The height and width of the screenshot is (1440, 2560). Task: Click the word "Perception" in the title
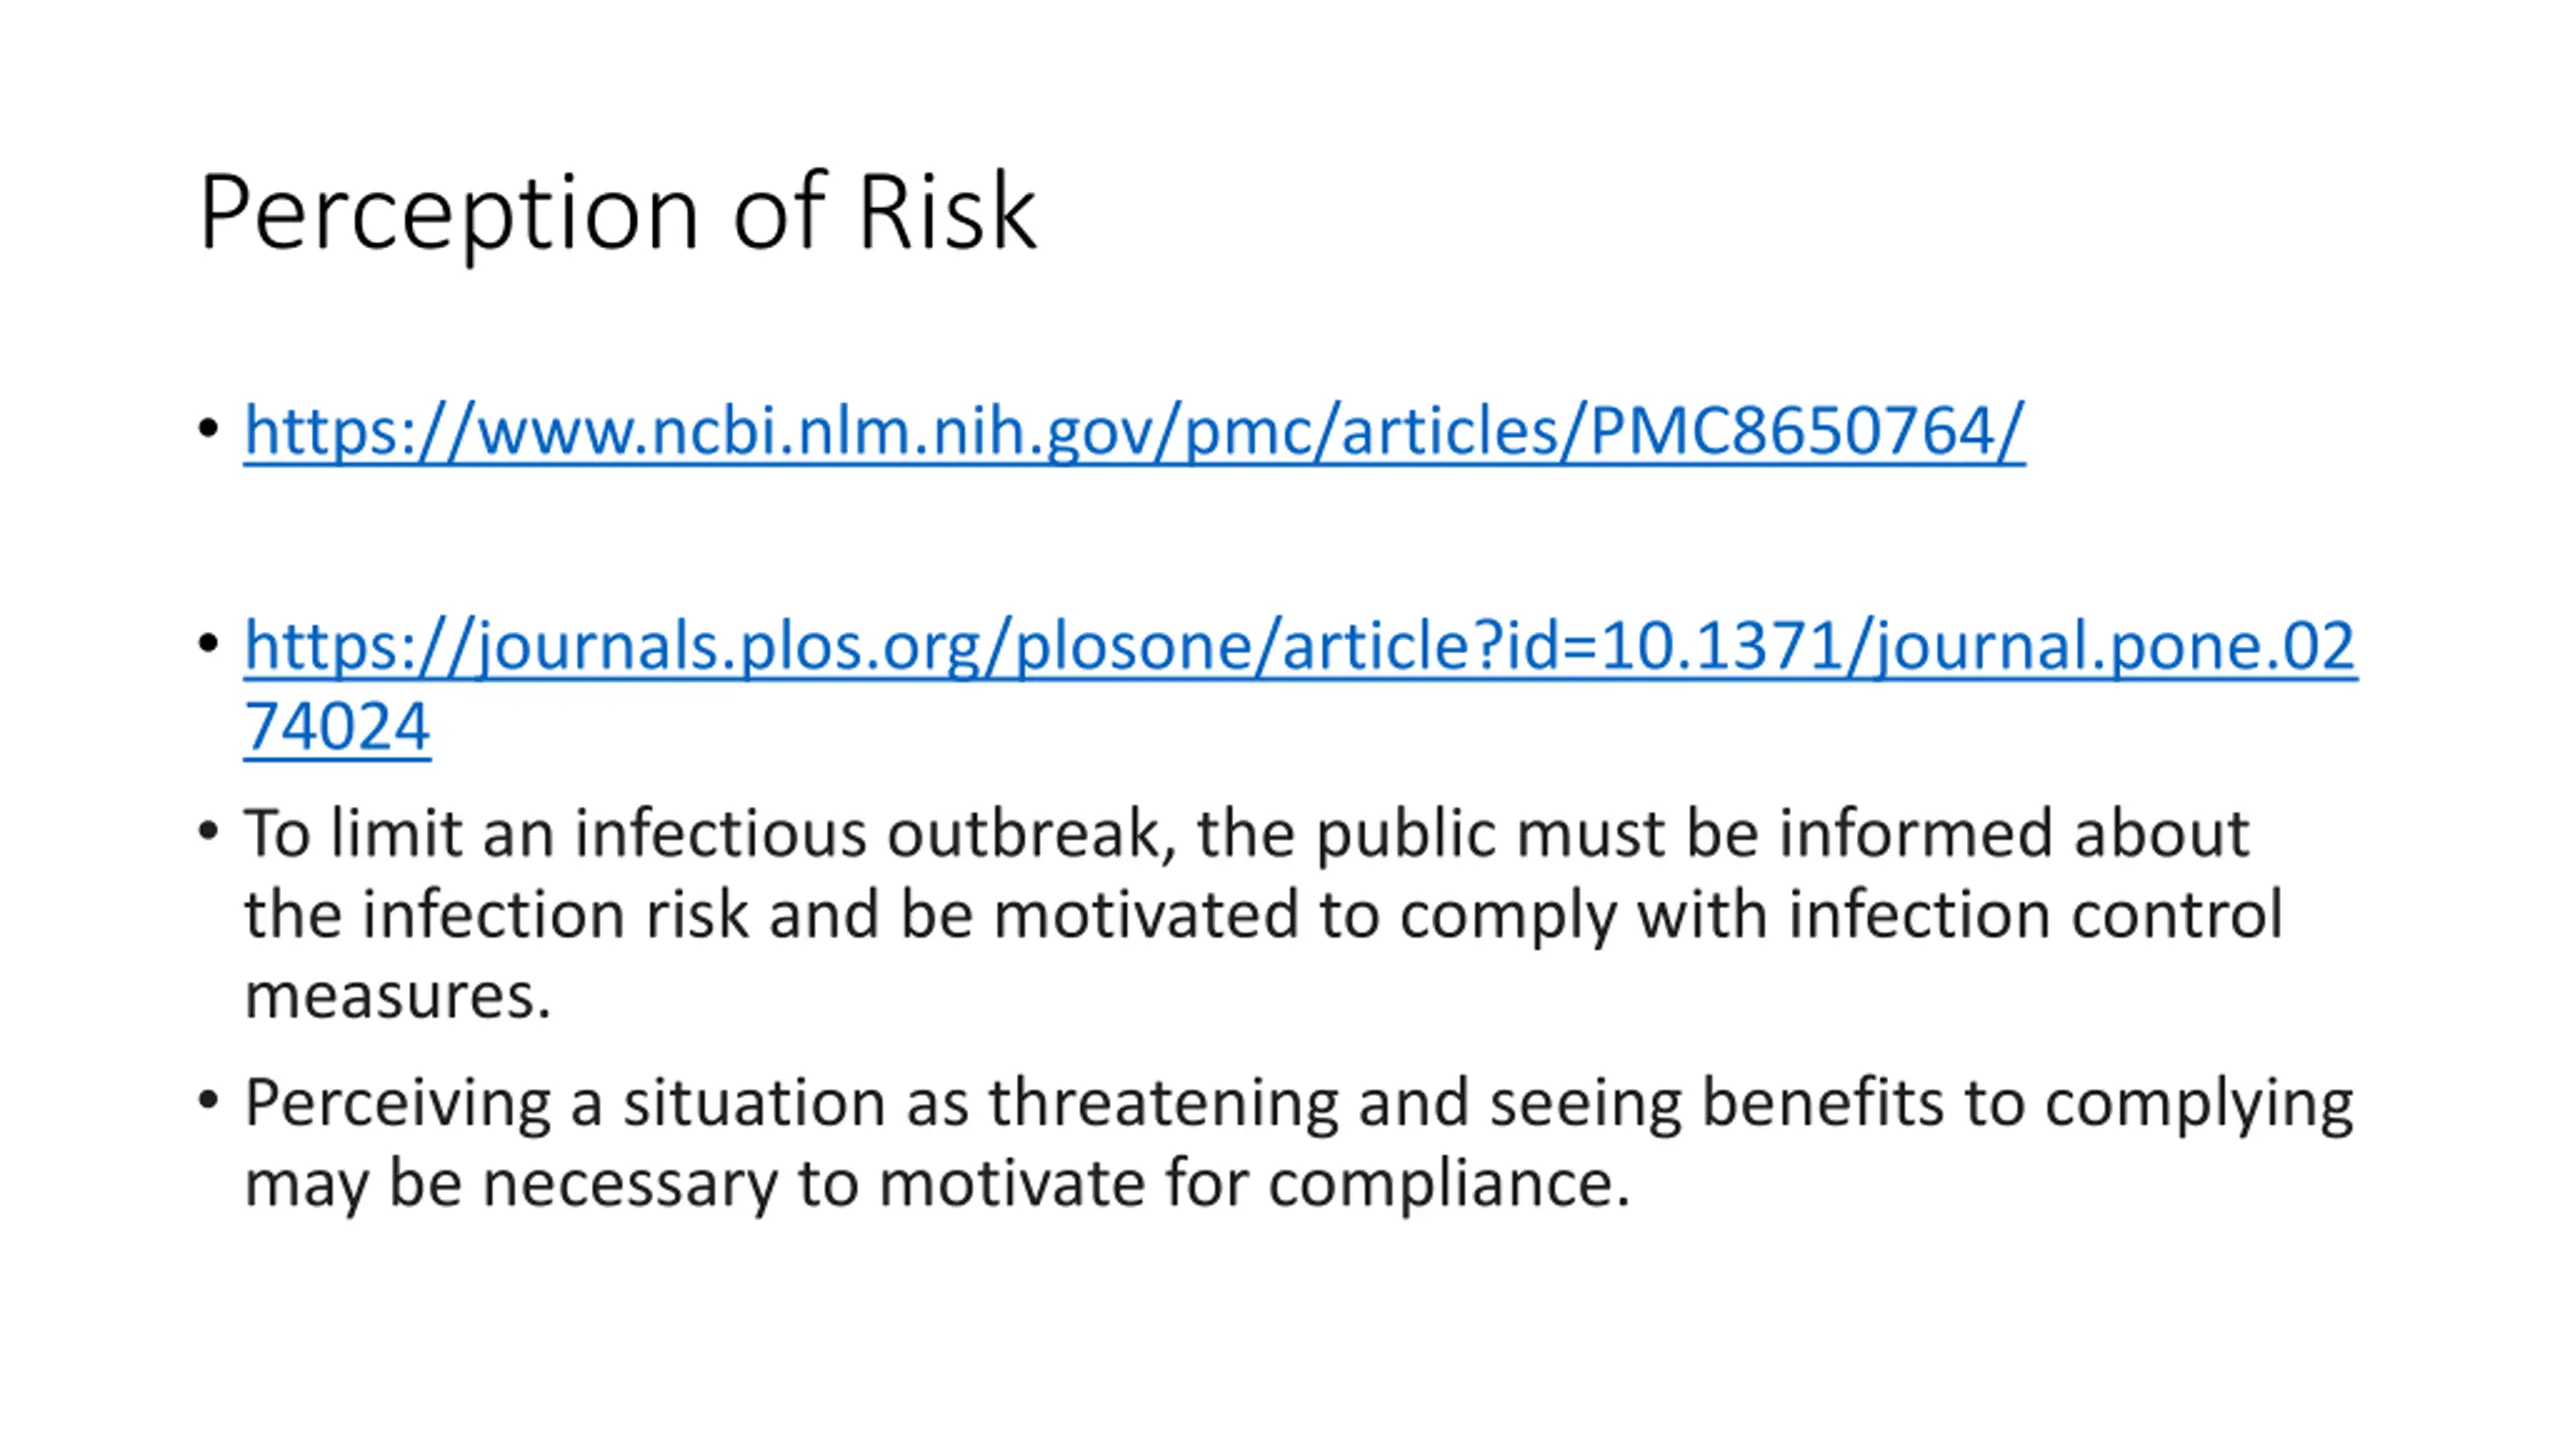(448, 214)
